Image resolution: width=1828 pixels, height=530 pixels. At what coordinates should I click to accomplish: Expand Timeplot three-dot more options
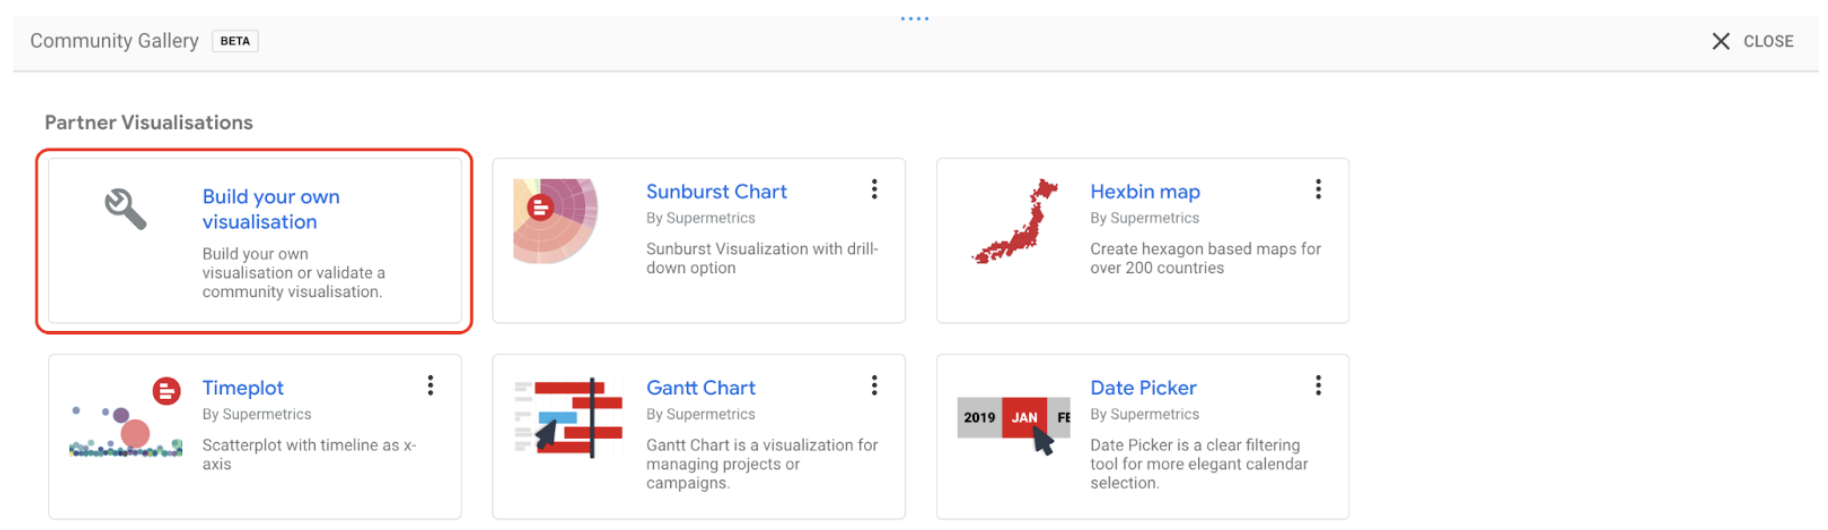pyautogui.click(x=430, y=386)
